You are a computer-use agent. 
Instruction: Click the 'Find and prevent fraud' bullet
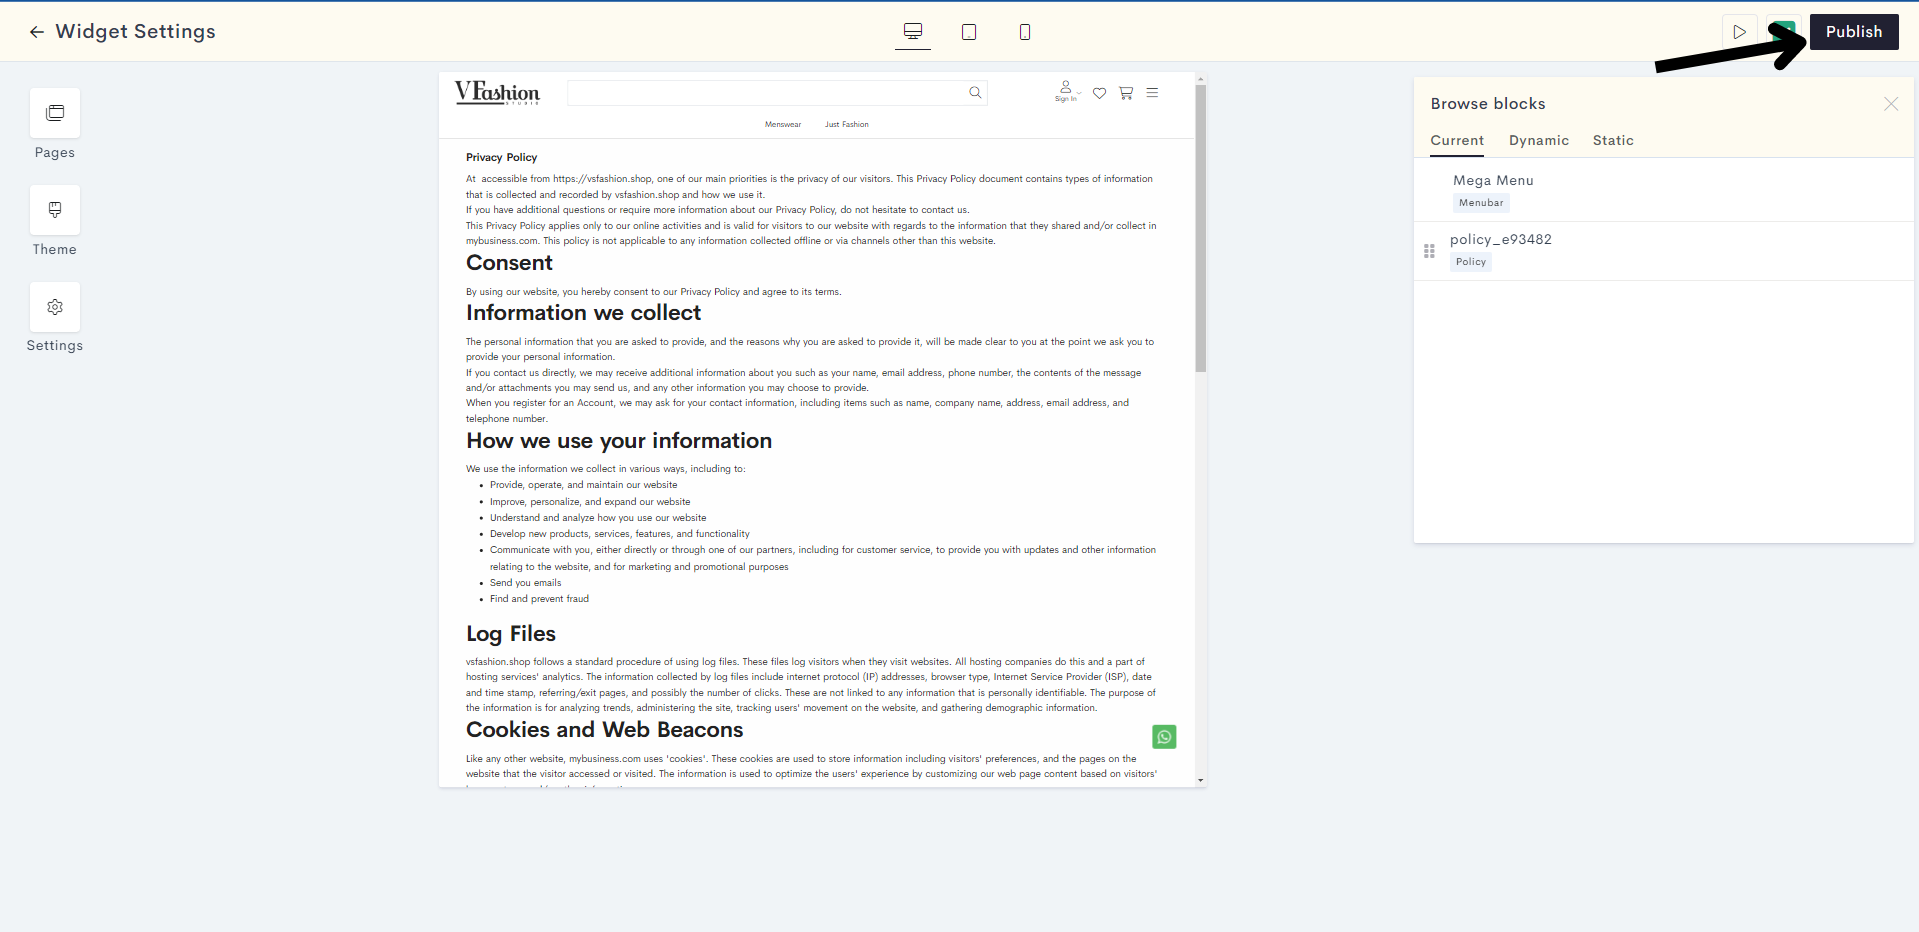[540, 599]
